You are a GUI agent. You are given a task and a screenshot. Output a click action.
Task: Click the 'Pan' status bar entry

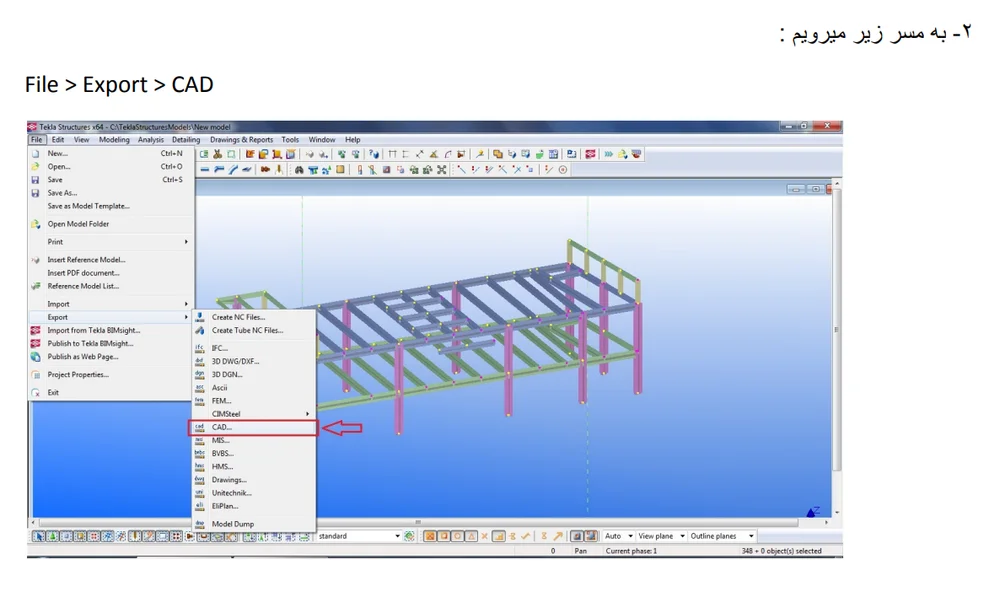point(580,551)
